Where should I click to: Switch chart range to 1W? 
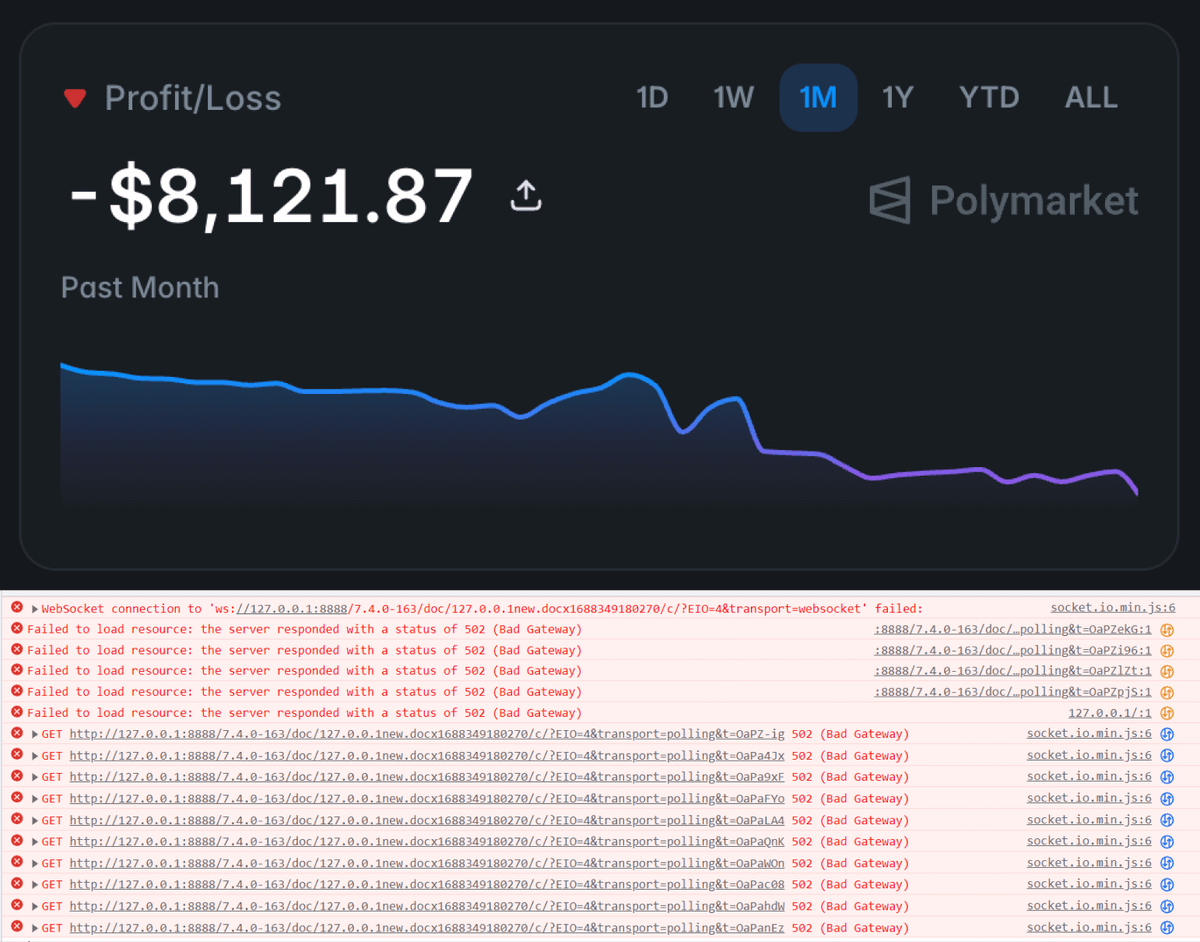tap(733, 98)
